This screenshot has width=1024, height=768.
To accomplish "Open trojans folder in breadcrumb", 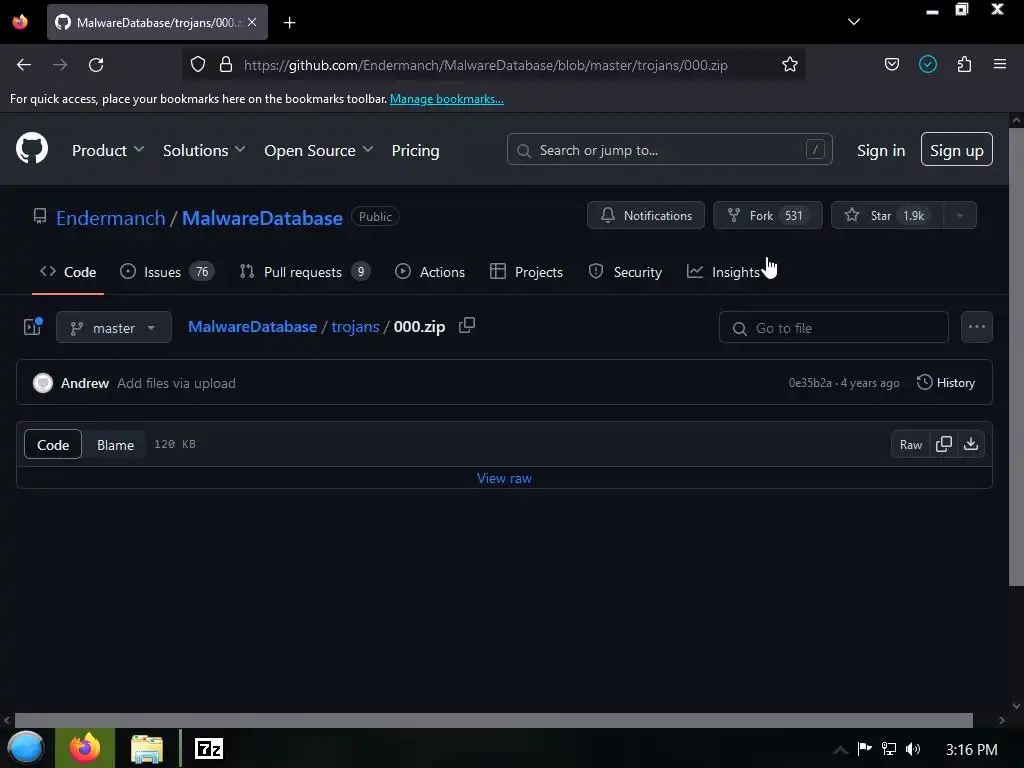I will click(355, 327).
